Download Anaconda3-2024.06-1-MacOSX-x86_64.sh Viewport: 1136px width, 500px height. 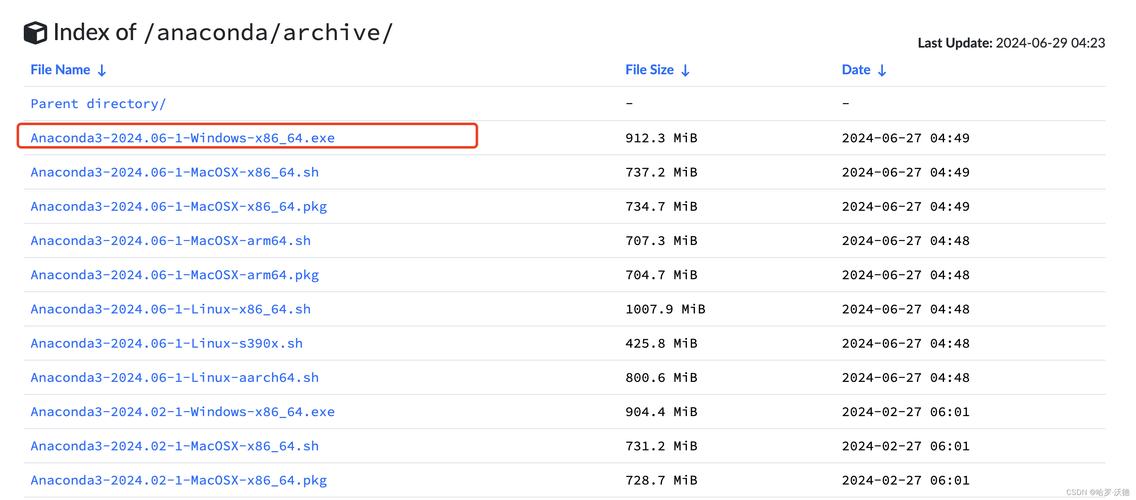175,172
